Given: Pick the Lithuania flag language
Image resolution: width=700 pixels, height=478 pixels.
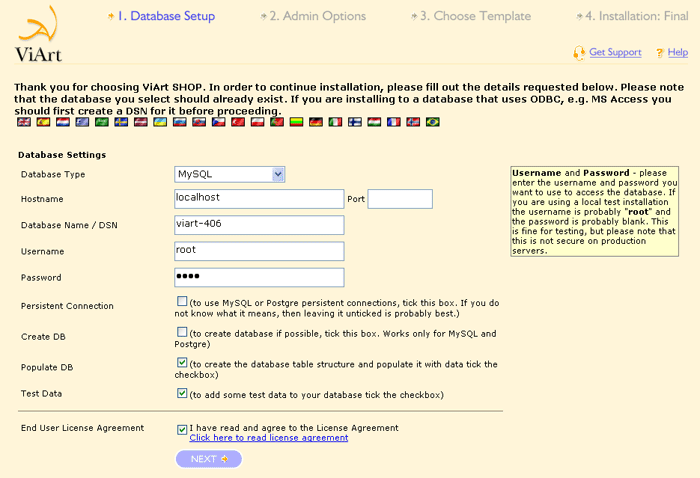Looking at the screenshot, I should (296, 122).
